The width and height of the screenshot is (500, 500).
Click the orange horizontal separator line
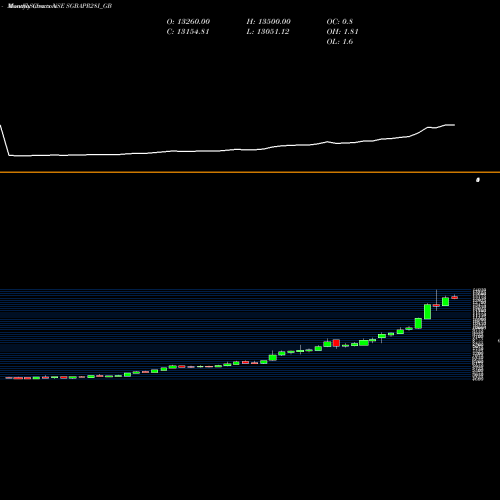[250, 172]
